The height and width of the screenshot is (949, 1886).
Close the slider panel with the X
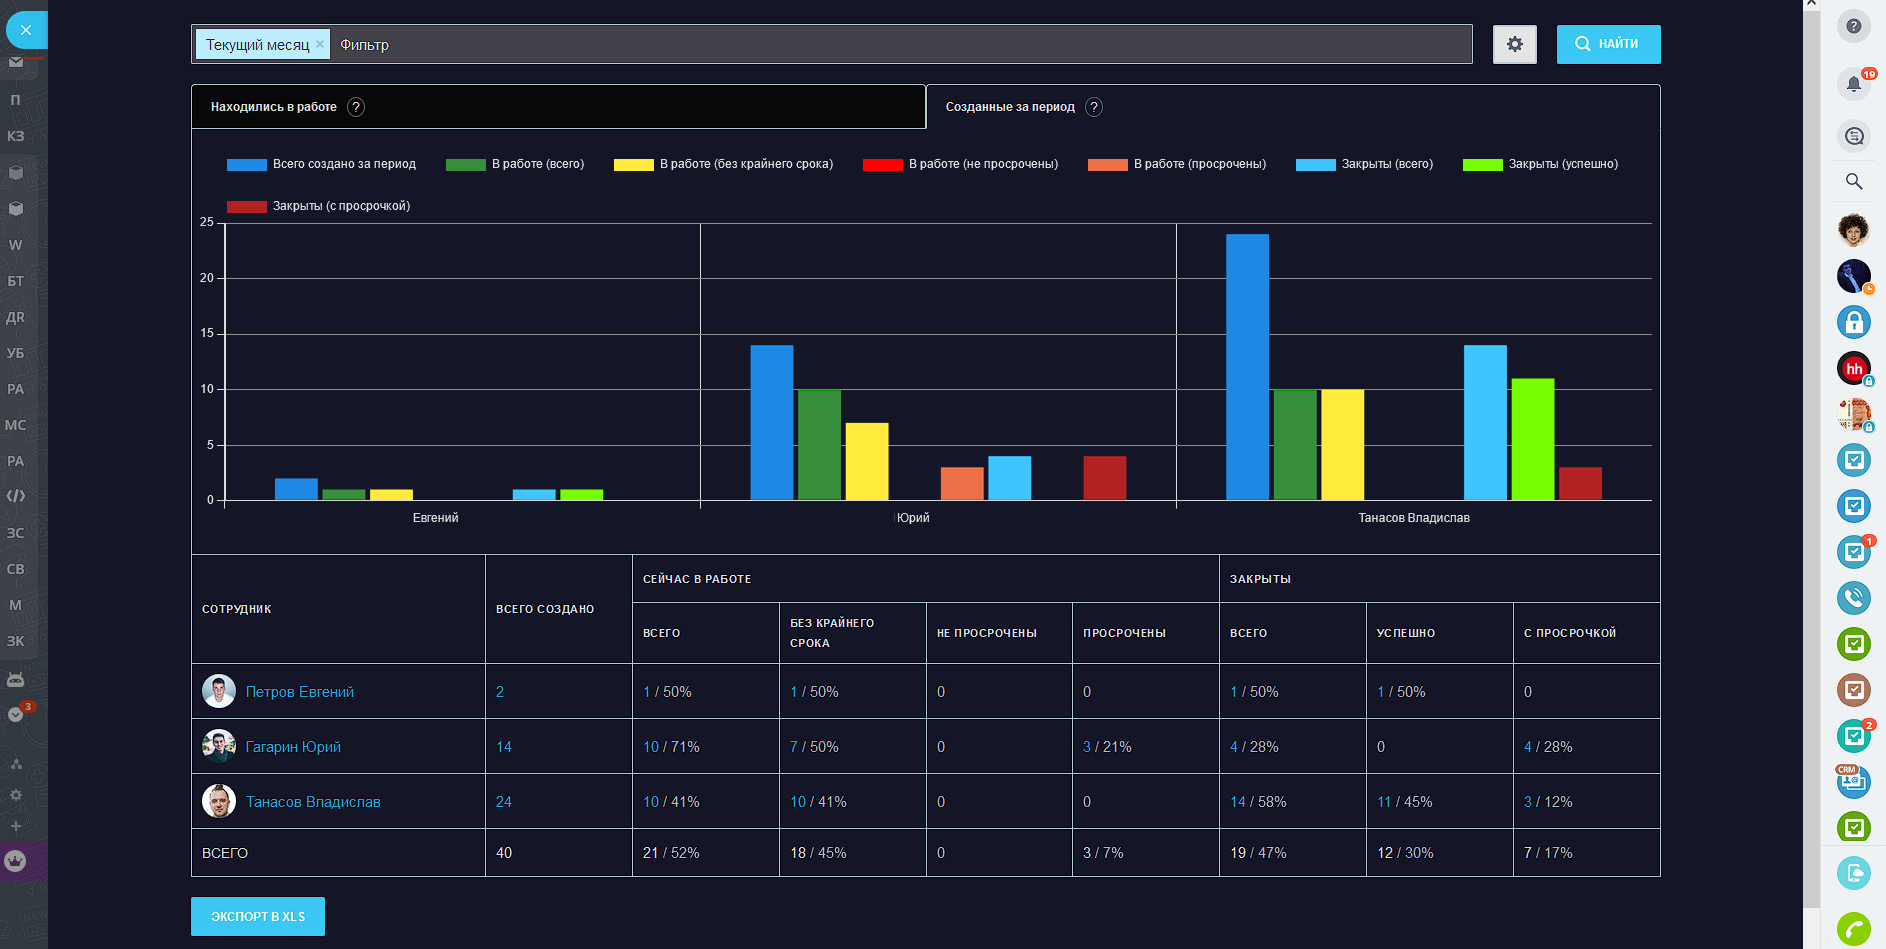(x=26, y=30)
